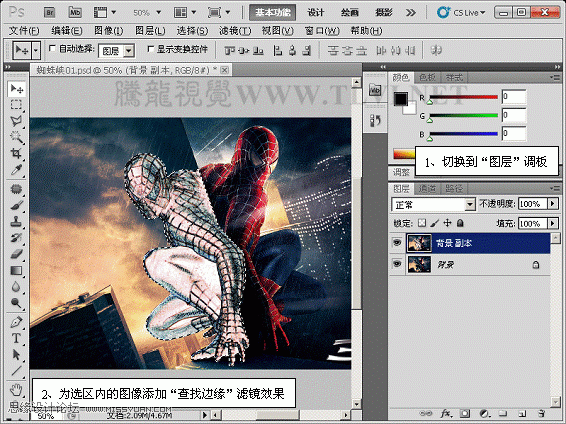Open the 滤镜(T) menu
The image size is (566, 424).
tap(235, 31)
